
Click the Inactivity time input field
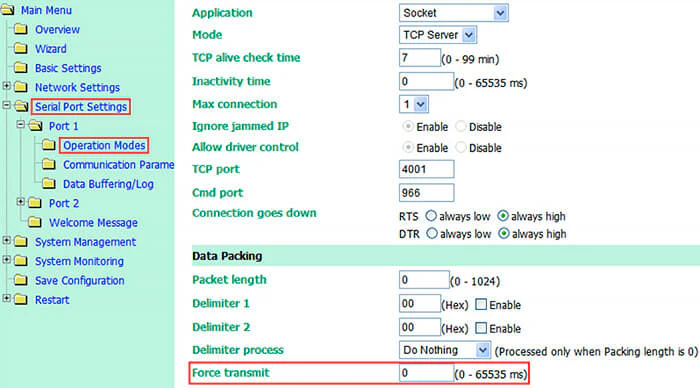click(x=426, y=81)
